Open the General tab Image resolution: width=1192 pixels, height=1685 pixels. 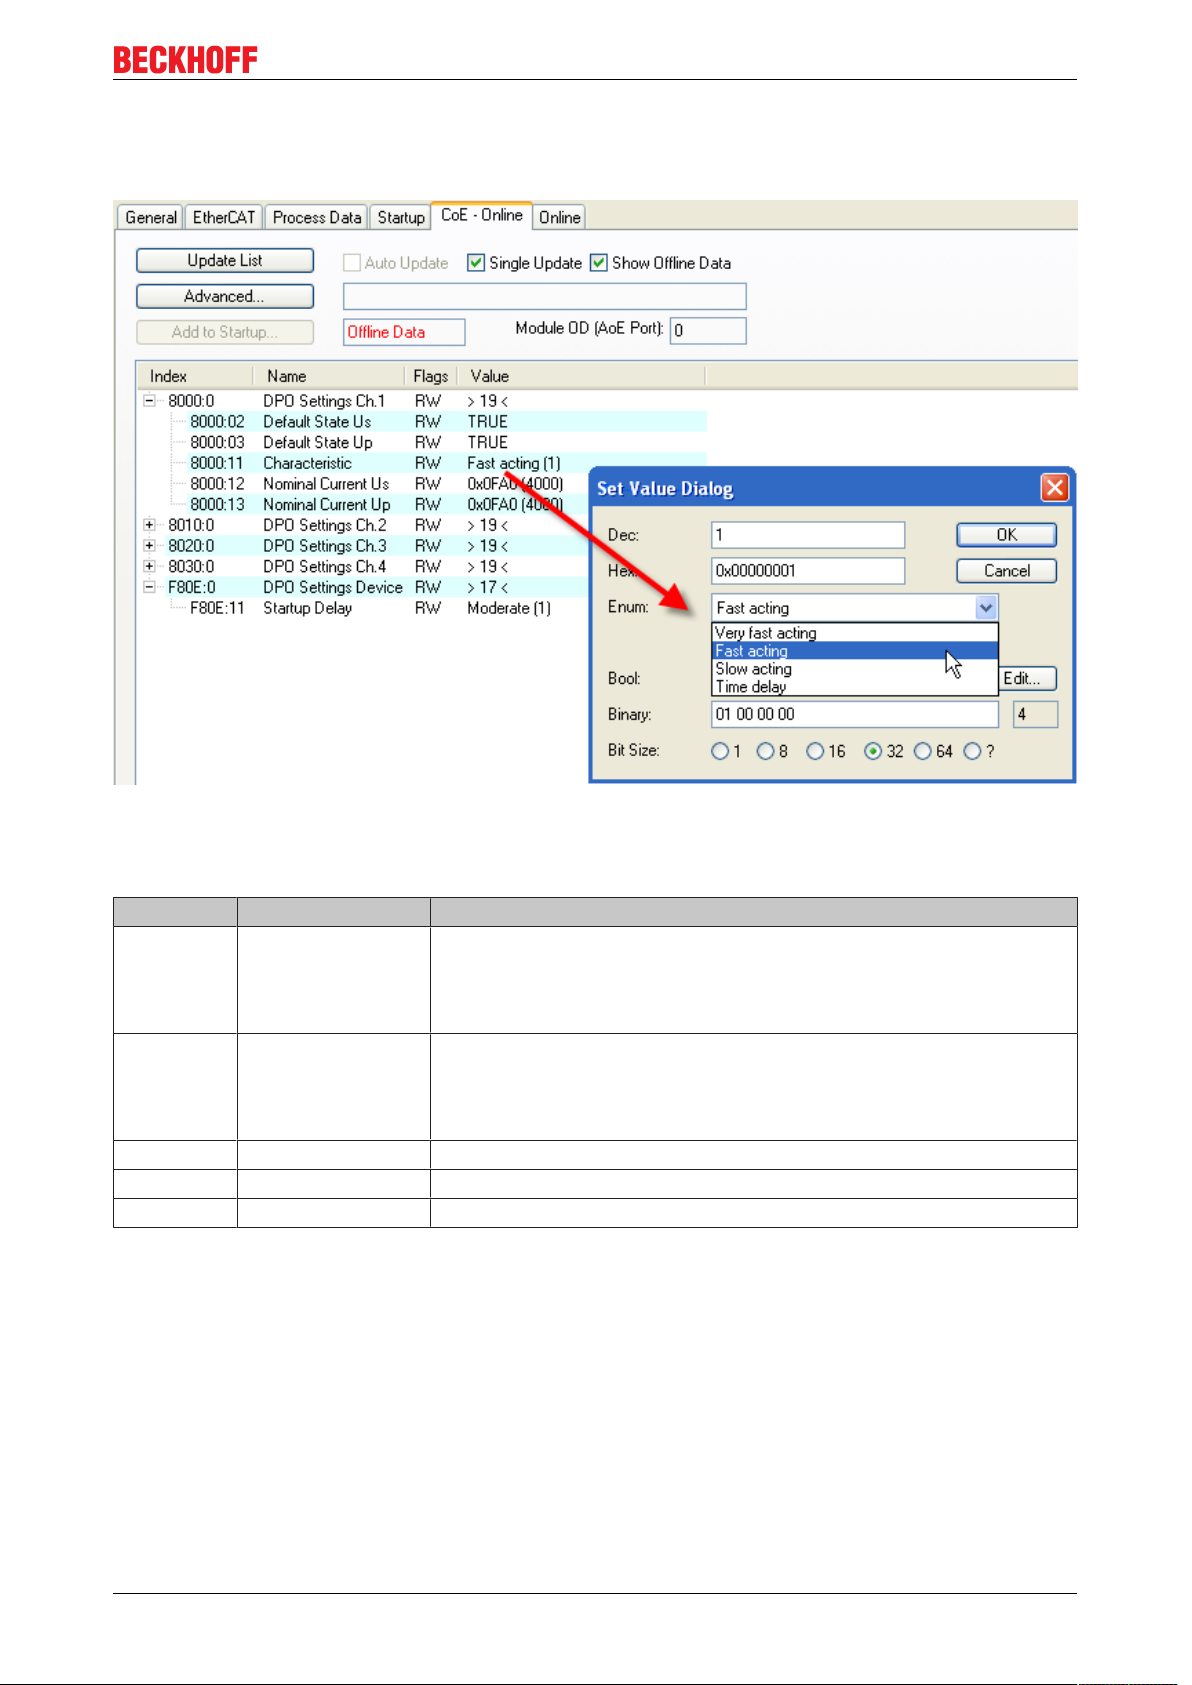150,217
